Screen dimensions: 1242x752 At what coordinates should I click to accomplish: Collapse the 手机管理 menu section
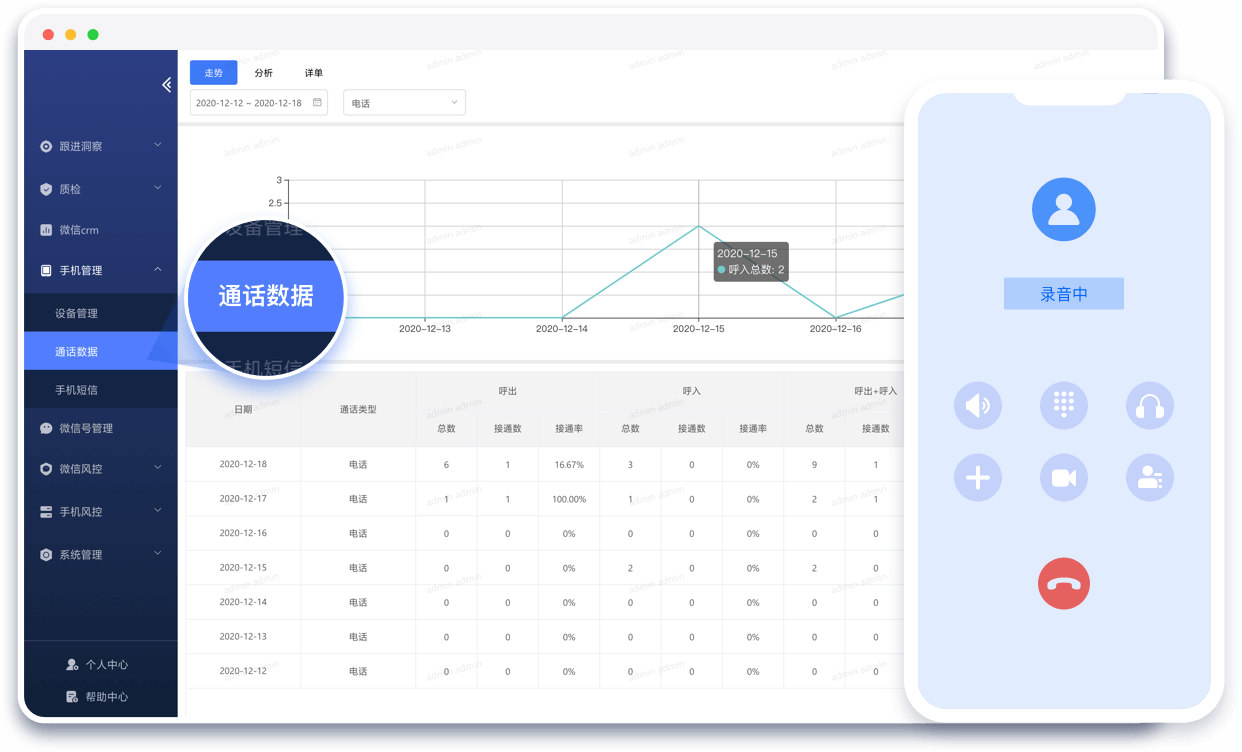pos(100,270)
